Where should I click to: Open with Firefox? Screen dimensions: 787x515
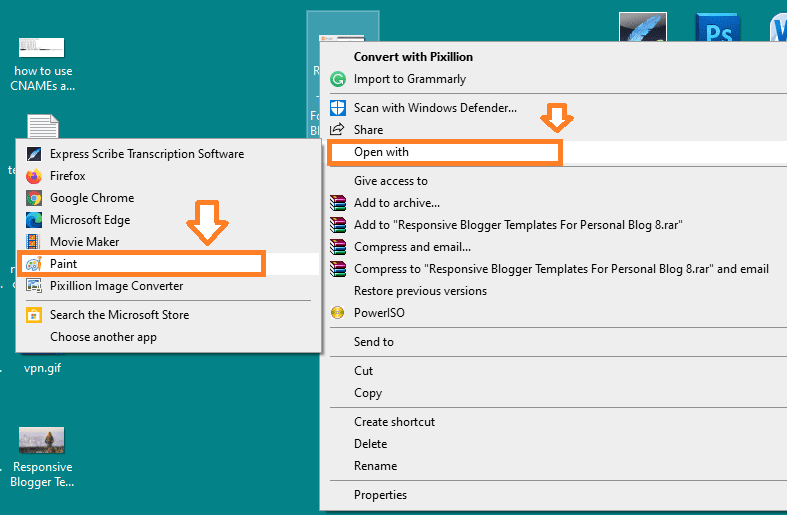pos(169,176)
